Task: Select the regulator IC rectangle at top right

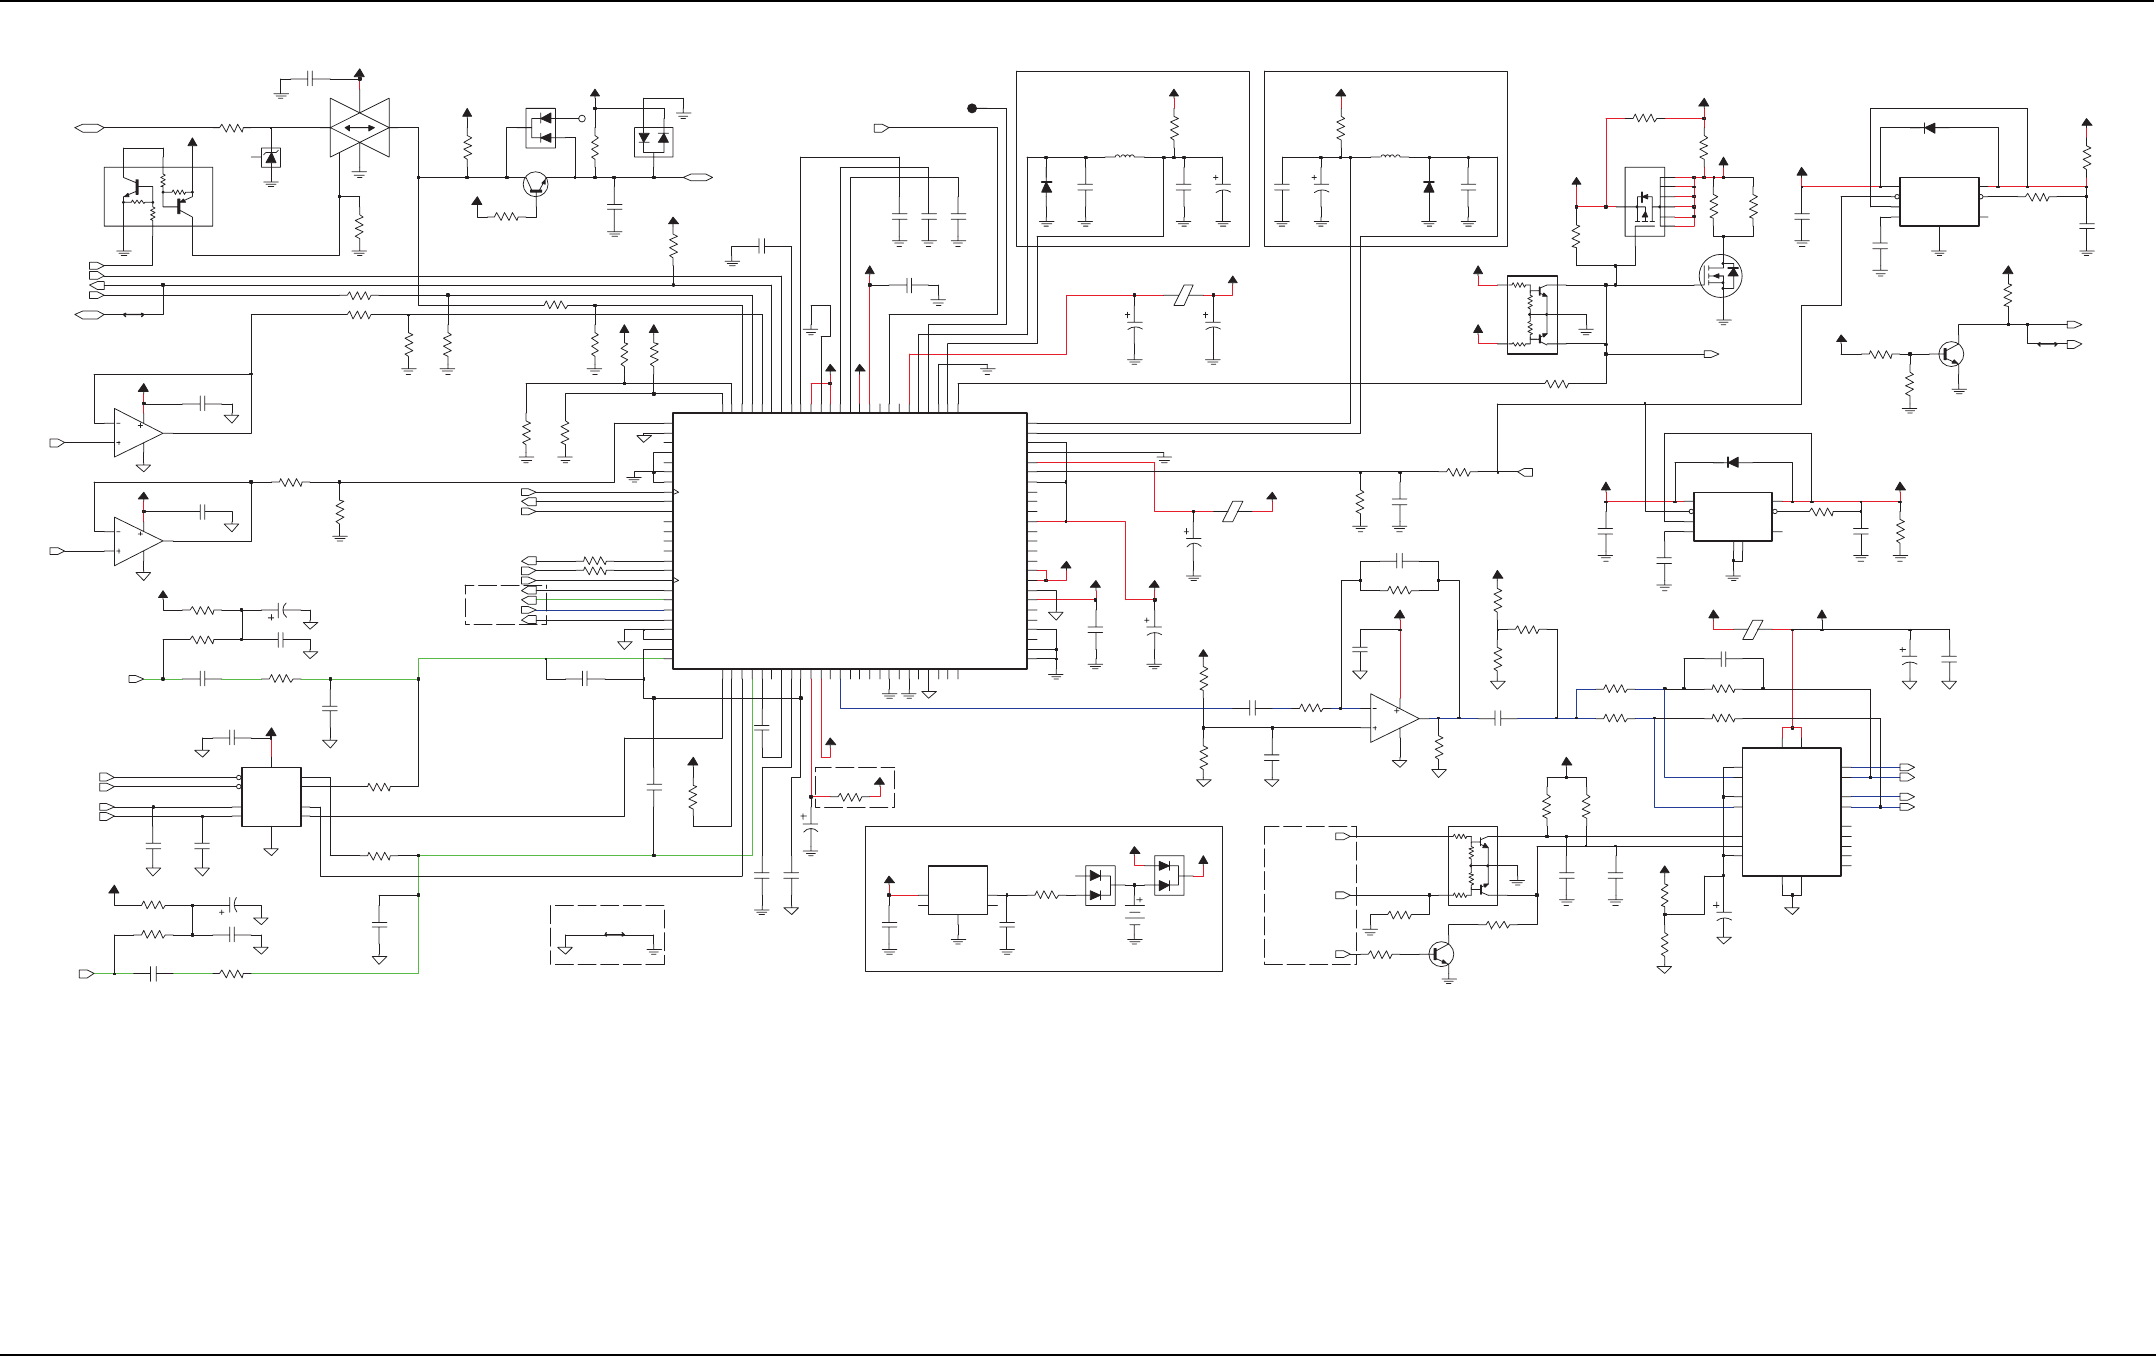Action: point(1939,202)
